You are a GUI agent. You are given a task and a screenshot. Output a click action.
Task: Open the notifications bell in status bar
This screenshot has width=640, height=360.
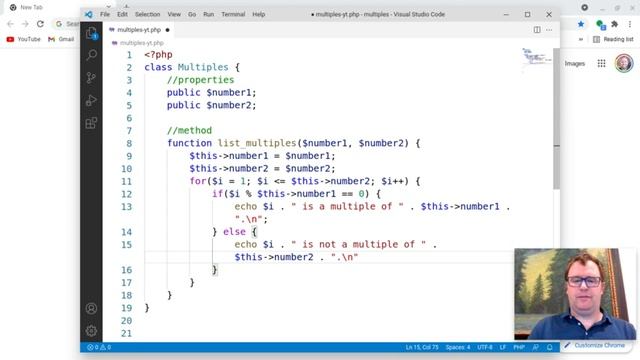click(x=549, y=347)
